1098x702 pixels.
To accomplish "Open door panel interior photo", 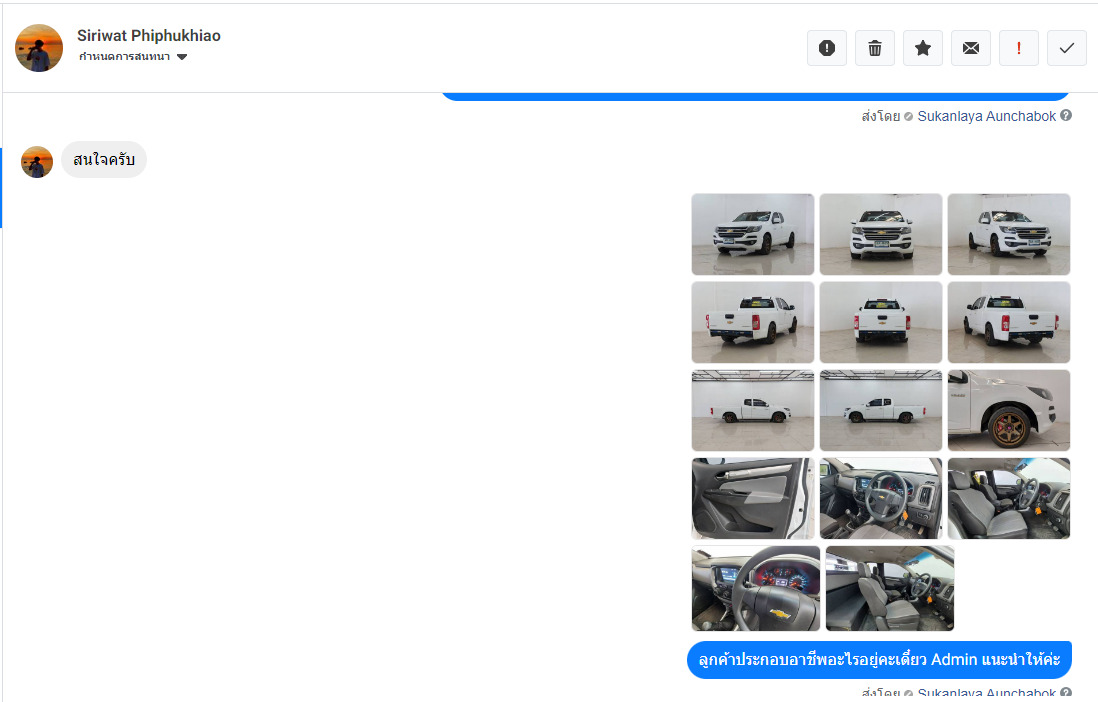I will point(753,499).
